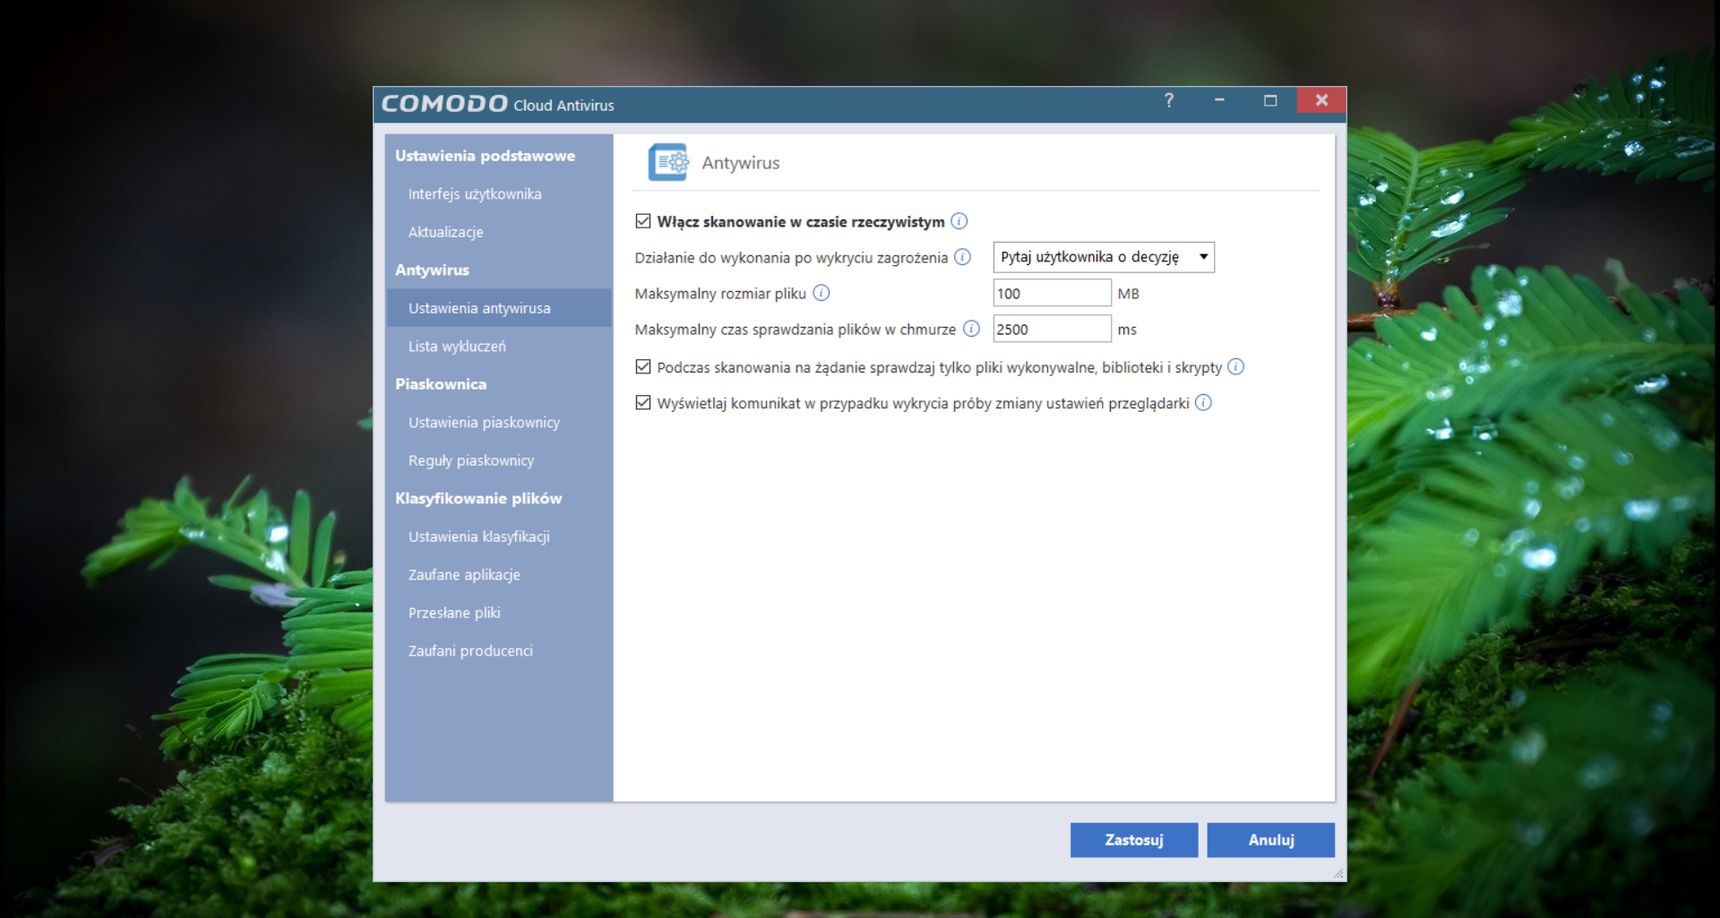Screen dimensions: 1720x918
Task: Open the Pytaj użytkownika o decyzję dropdown
Action: click(1103, 257)
